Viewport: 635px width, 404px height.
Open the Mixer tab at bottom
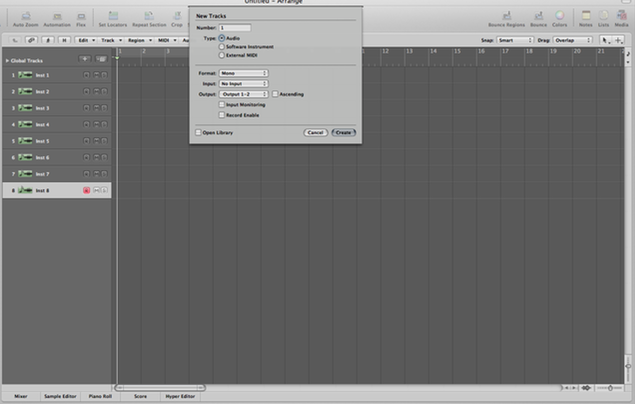[x=20, y=396]
